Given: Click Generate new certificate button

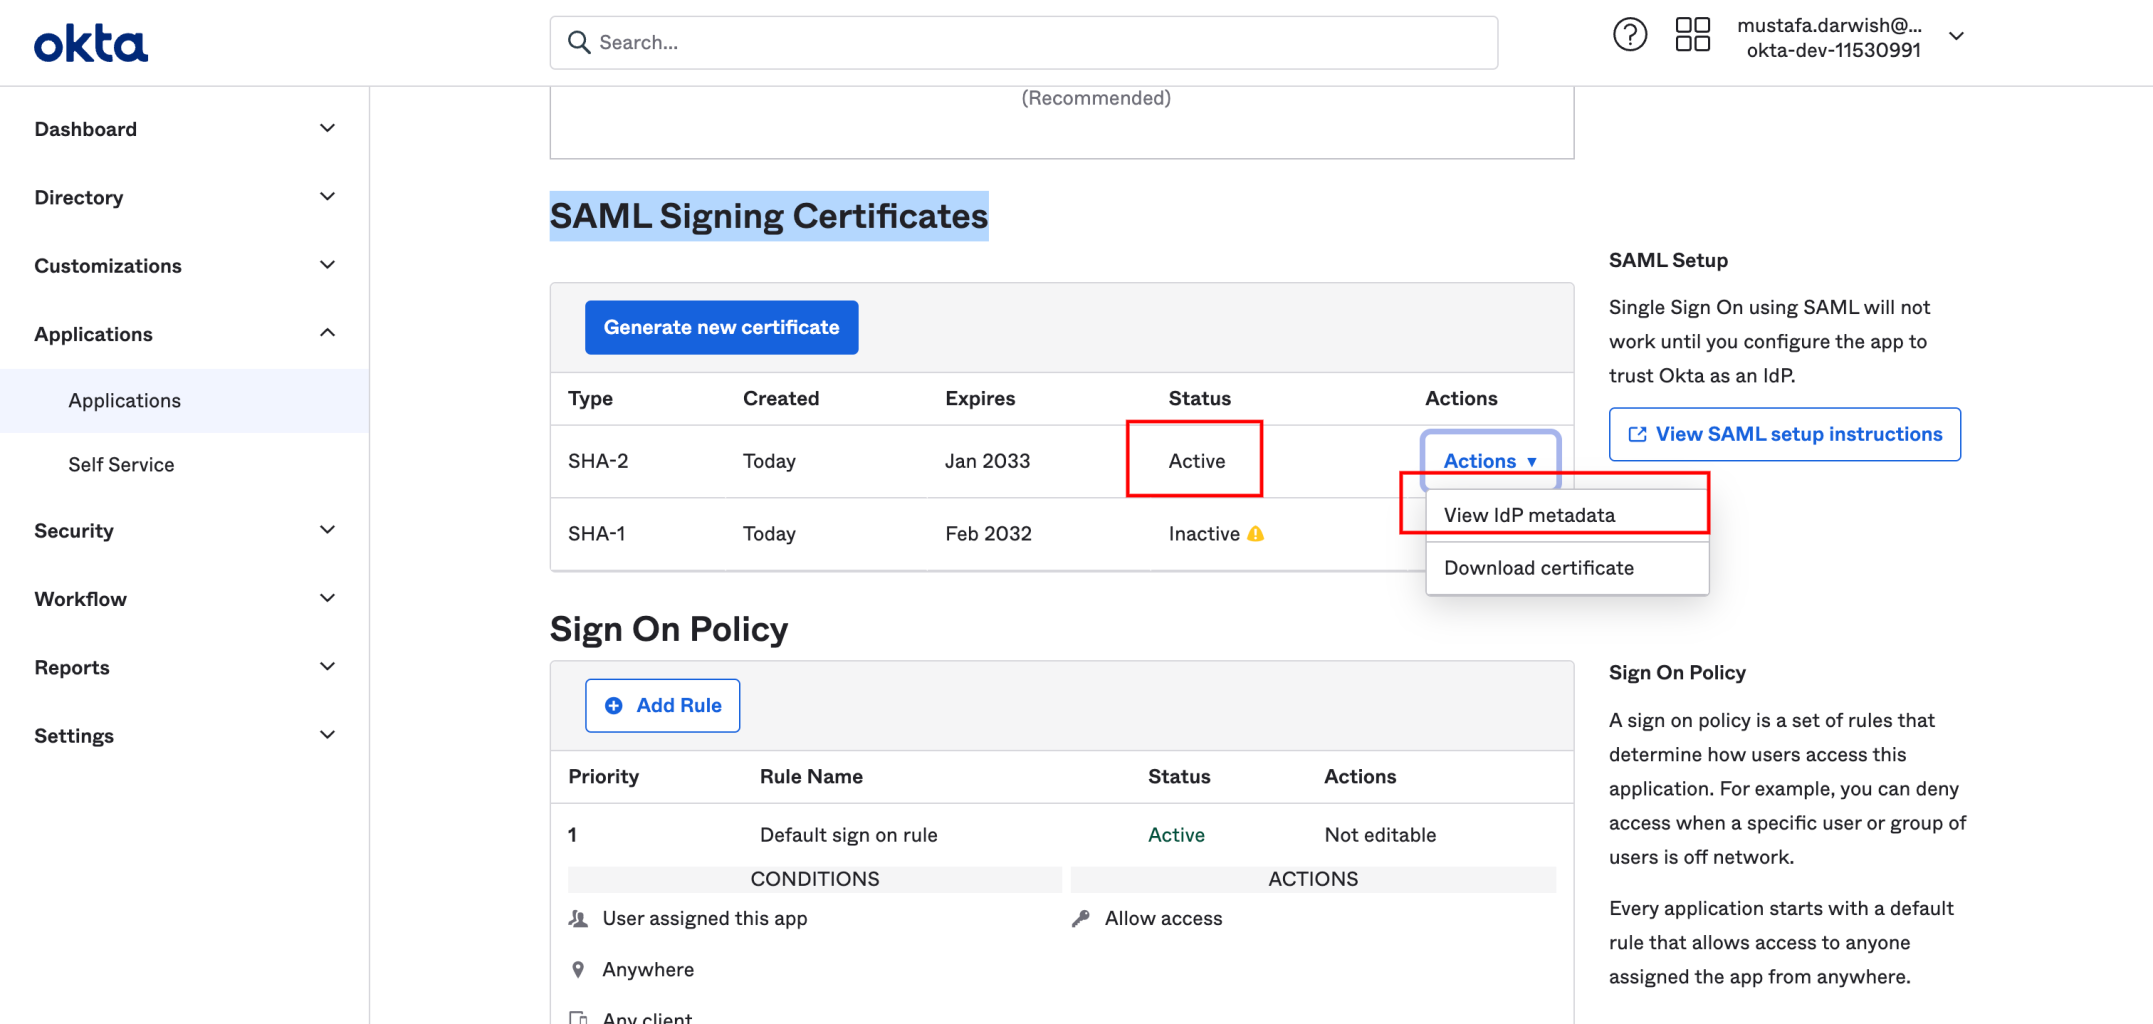Looking at the screenshot, I should pyautogui.click(x=721, y=327).
